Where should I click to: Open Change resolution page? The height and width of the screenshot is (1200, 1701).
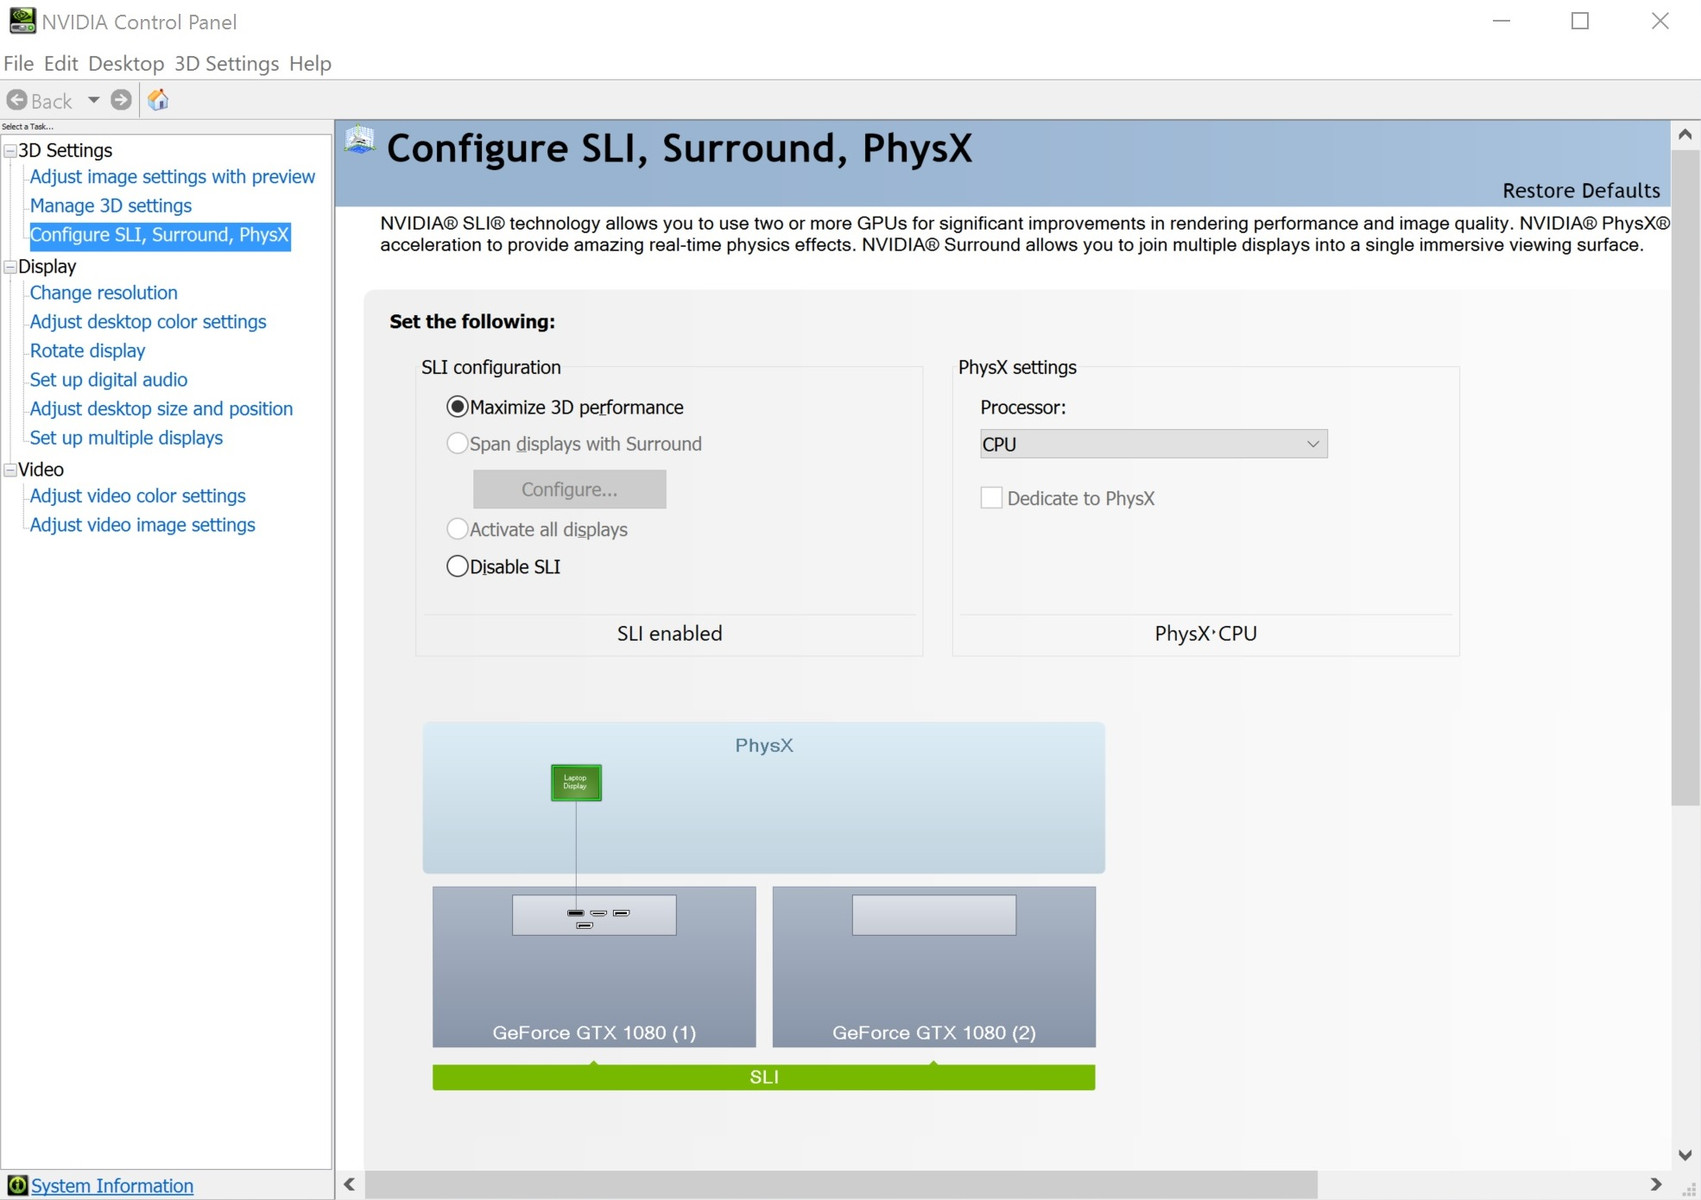[x=104, y=293]
